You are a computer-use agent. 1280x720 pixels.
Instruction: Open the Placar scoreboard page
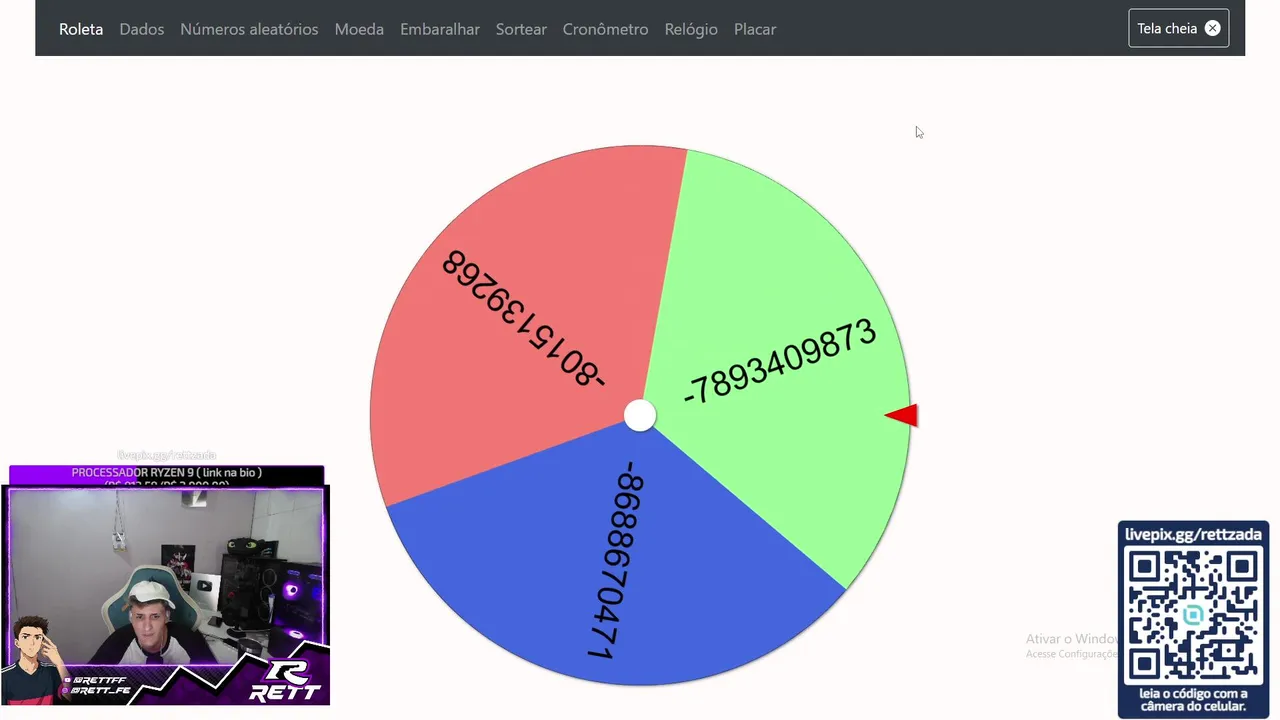pos(755,29)
